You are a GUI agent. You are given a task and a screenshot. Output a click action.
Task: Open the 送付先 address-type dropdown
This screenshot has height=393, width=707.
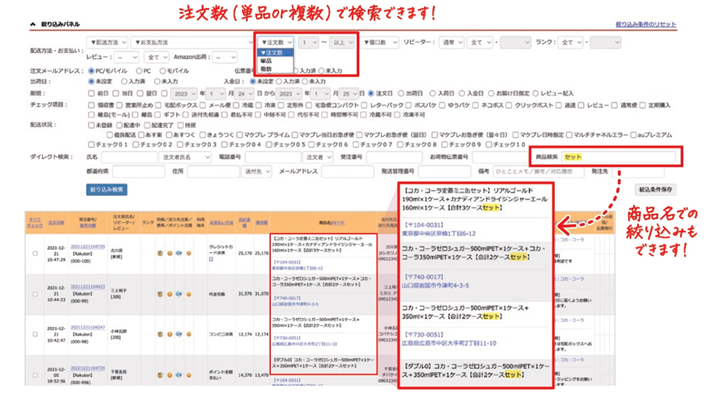pyautogui.click(x=257, y=171)
